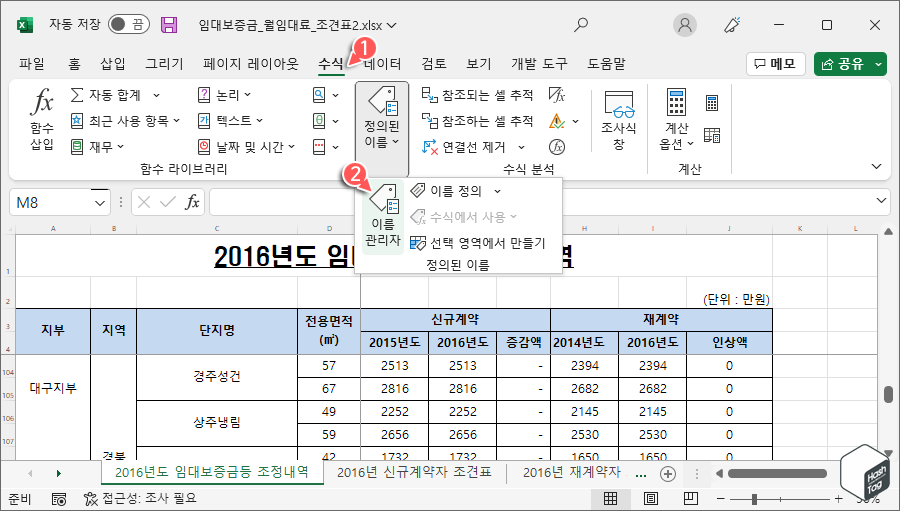
Task: Open the Help (도움말) tab
Action: click(x=606, y=64)
